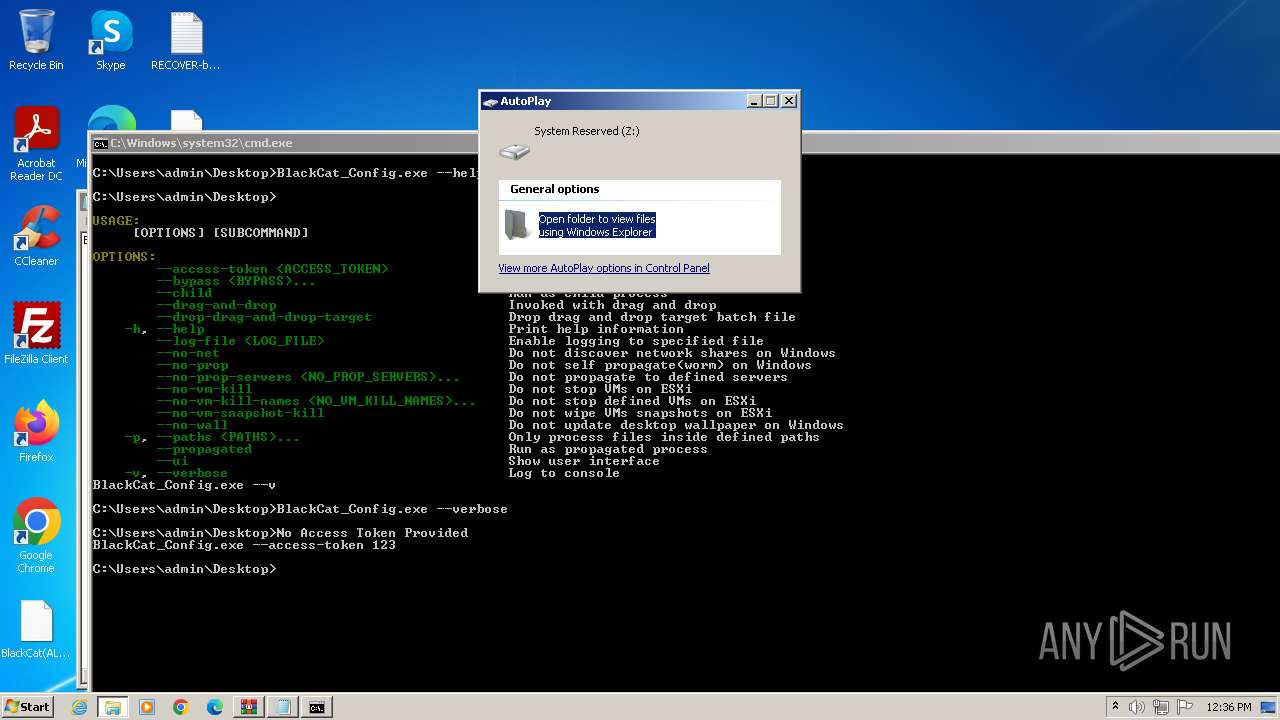Click 'Print help information' description text
Viewport: 1280px width, 720px height.
click(x=596, y=329)
